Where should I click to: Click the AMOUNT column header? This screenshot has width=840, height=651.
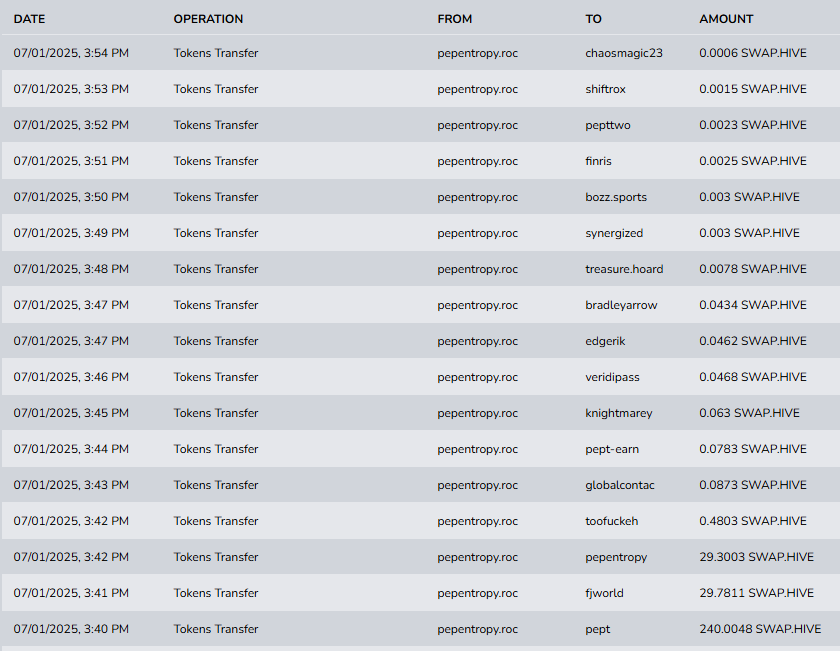pyautogui.click(x=726, y=19)
